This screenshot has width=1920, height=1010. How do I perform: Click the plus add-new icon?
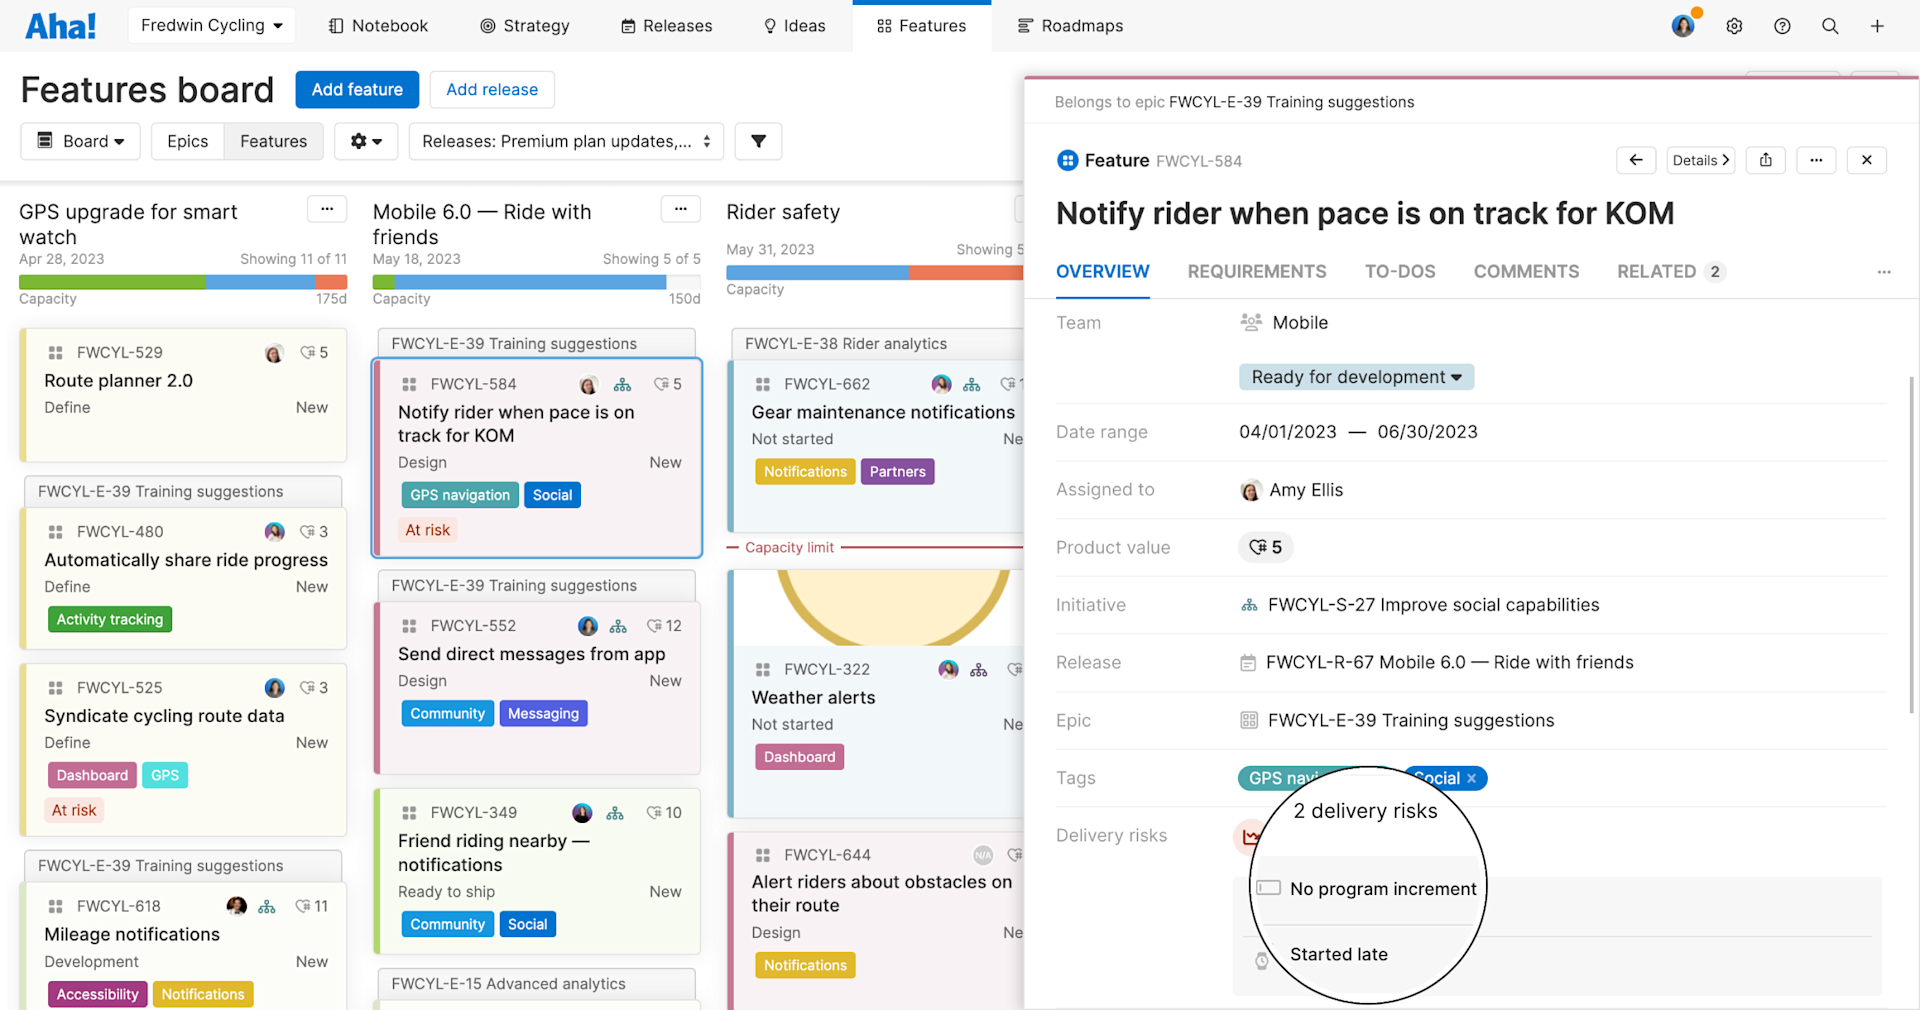1877,26
